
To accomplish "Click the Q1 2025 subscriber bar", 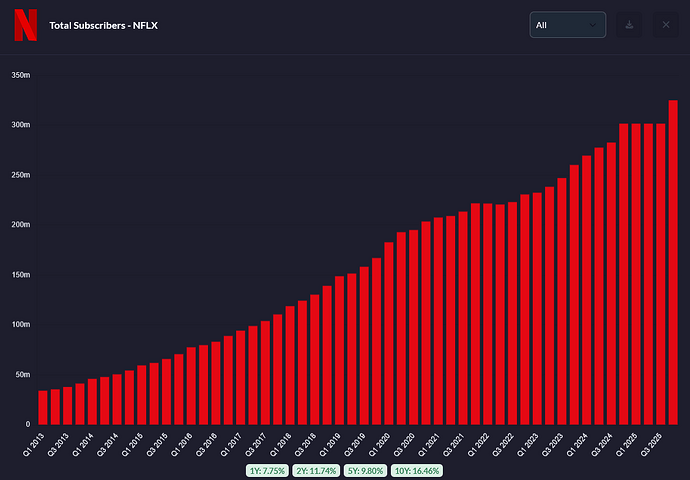I will [x=636, y=274].
